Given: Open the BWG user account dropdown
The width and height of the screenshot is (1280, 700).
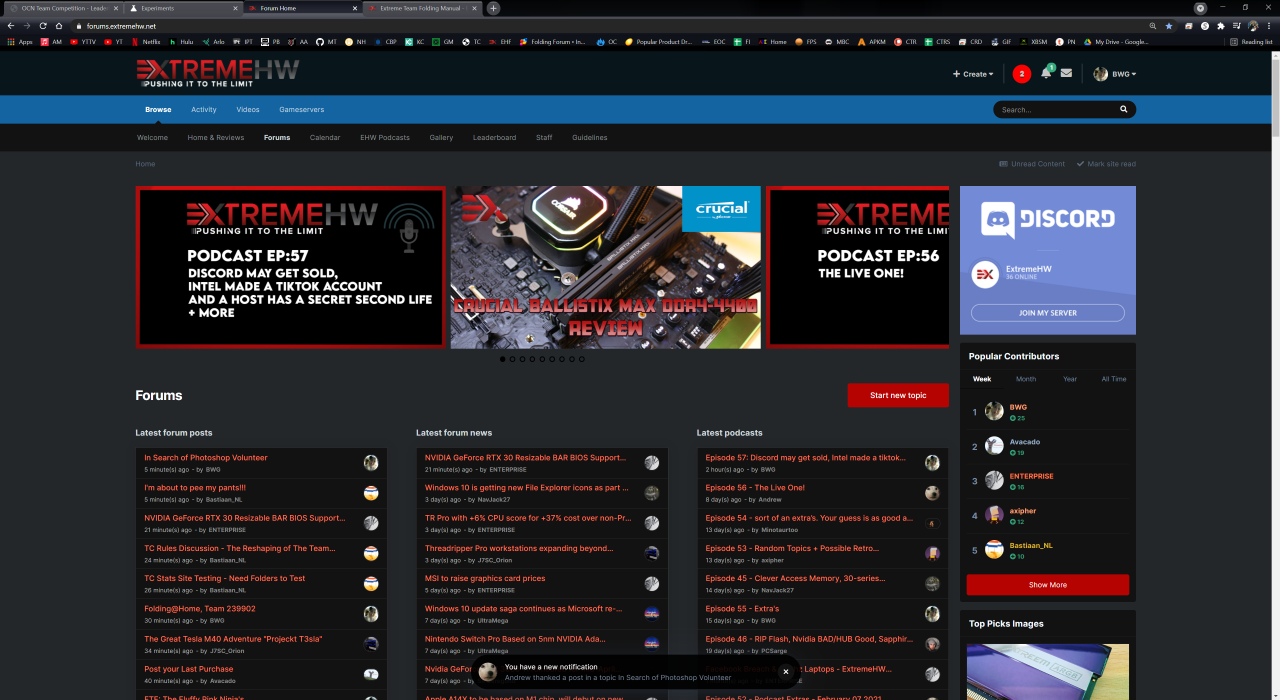Looking at the screenshot, I should click(x=1114, y=74).
